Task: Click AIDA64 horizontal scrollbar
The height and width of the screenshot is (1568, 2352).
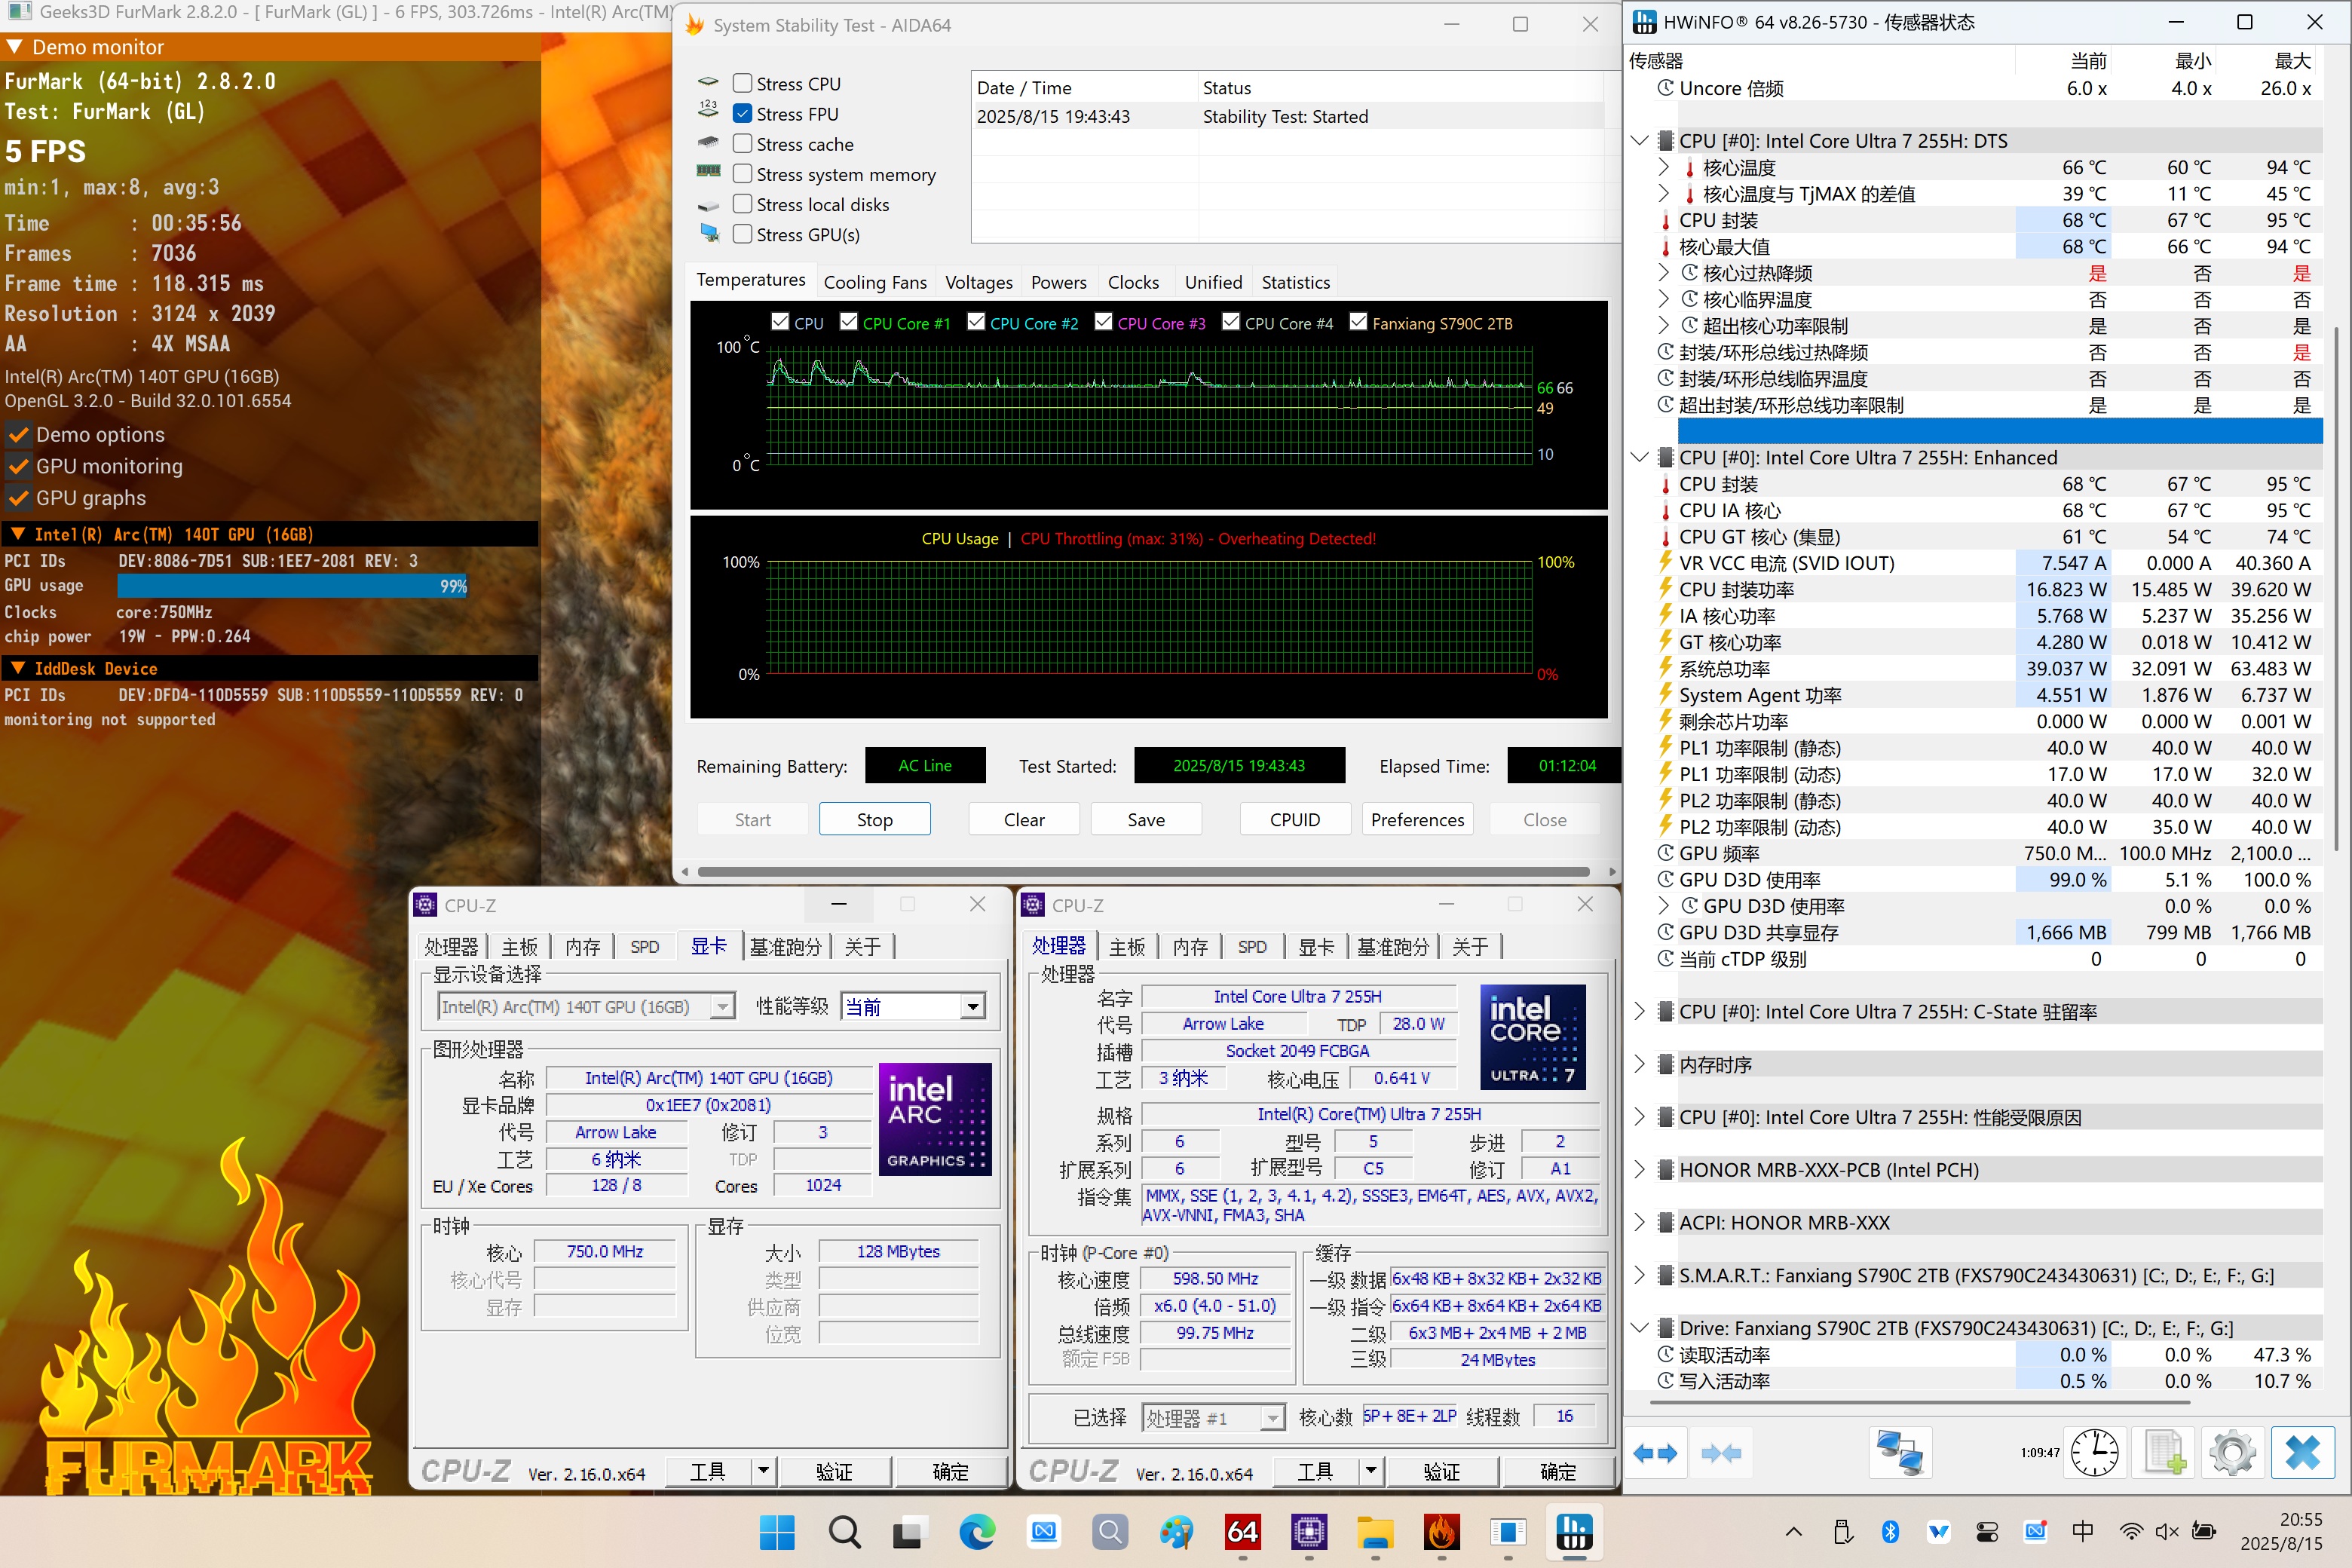Action: [x=1143, y=871]
